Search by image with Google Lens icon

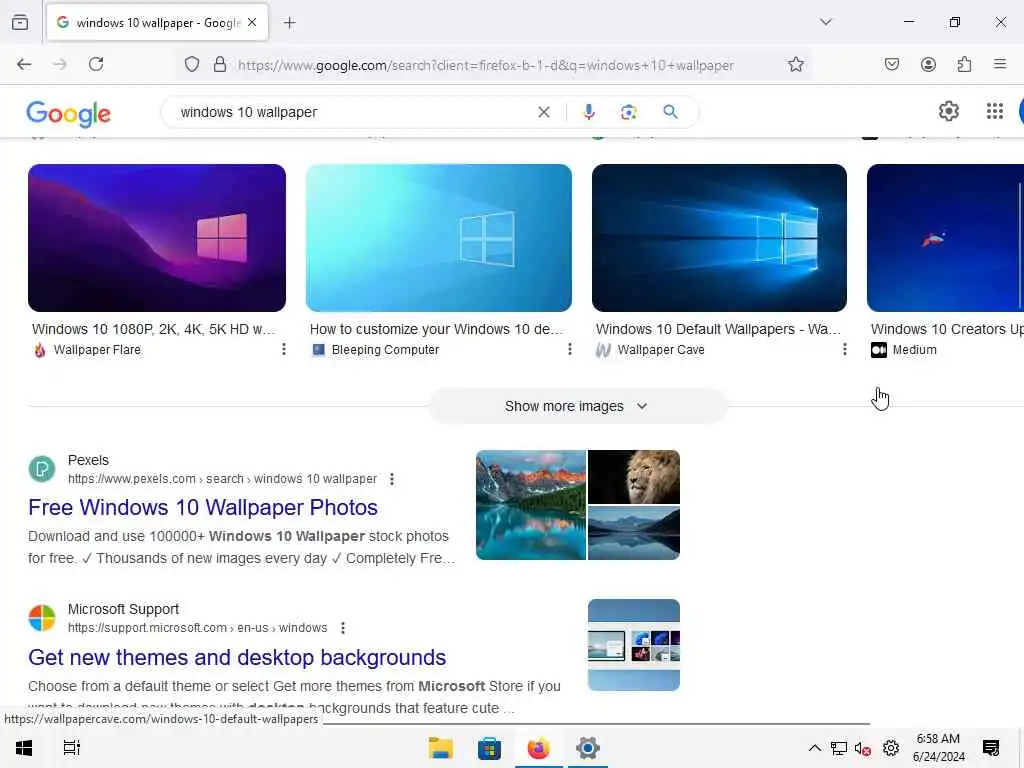(628, 112)
